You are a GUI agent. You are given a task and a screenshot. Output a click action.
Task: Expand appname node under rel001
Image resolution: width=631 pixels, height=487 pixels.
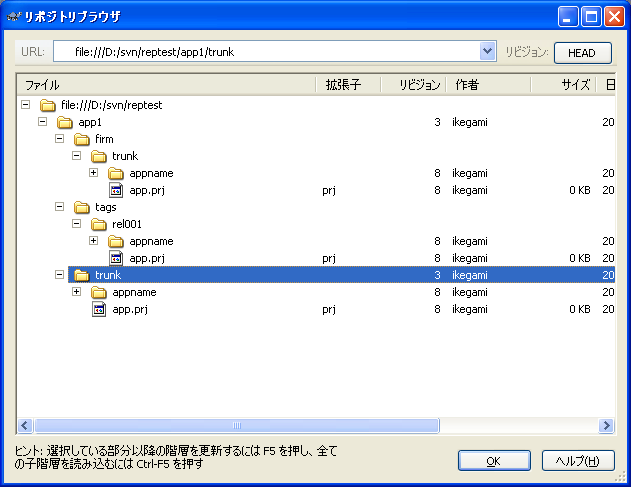tap(93, 241)
